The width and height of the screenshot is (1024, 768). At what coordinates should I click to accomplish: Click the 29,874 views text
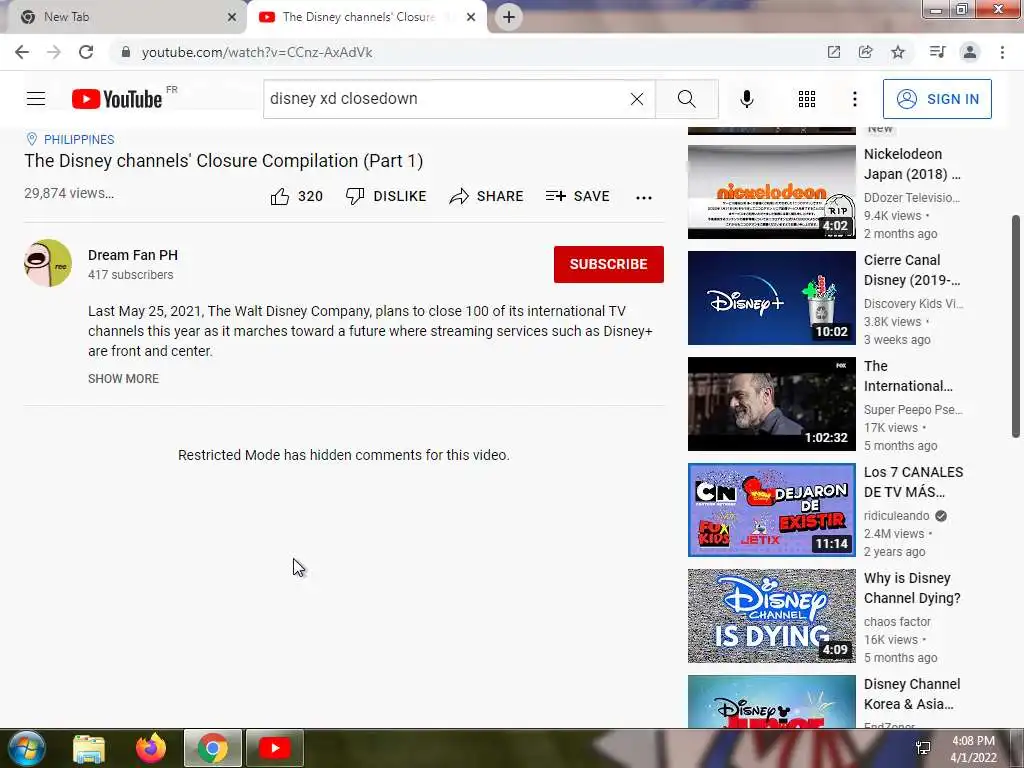pos(69,193)
